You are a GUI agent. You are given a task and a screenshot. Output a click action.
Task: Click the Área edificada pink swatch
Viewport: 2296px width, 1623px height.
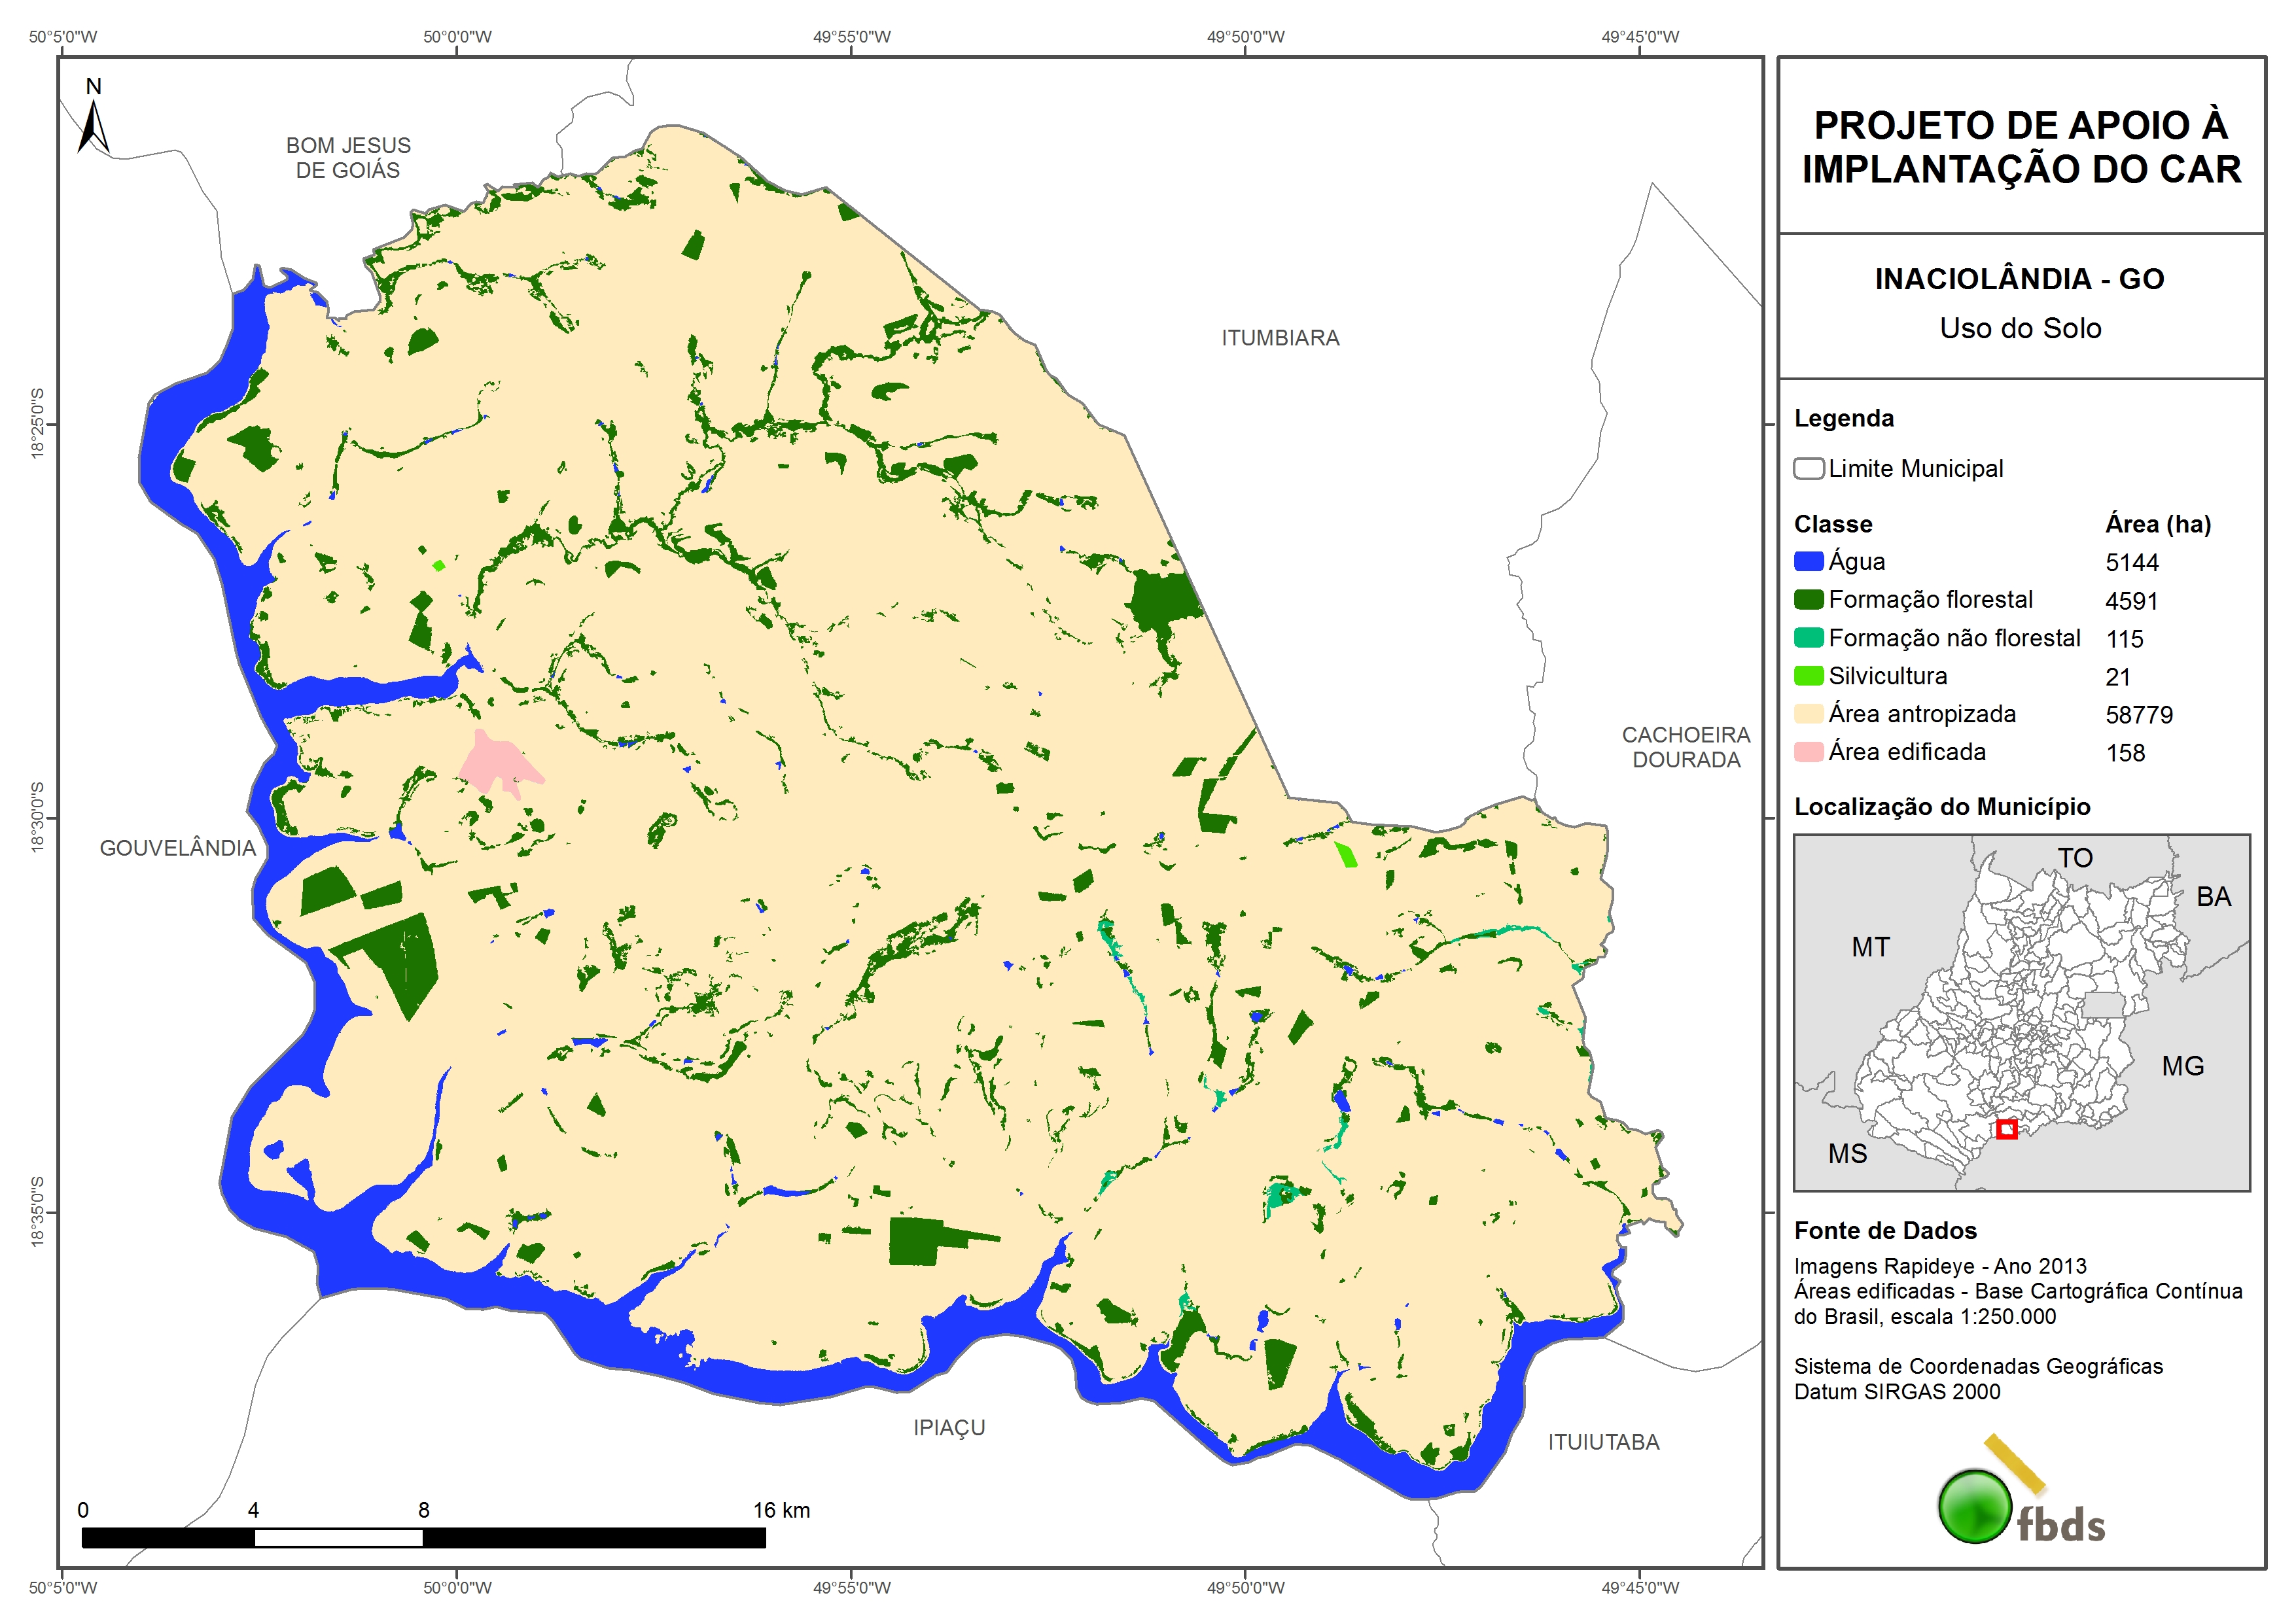coord(1808,752)
